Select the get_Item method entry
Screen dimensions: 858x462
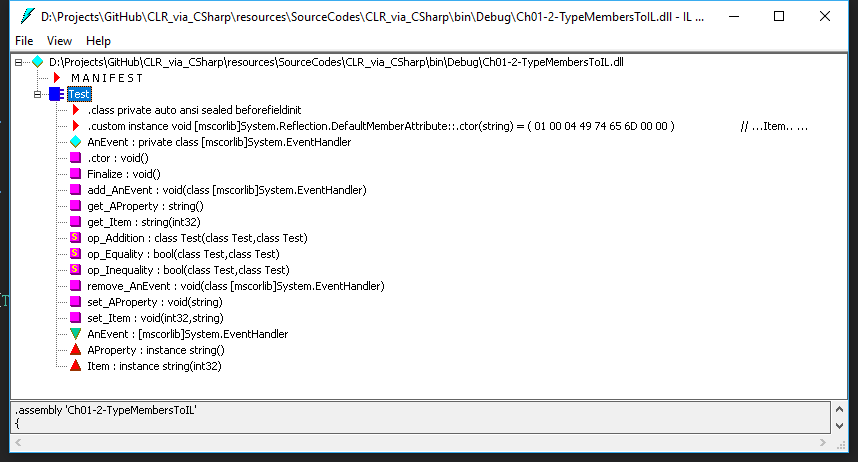139,222
